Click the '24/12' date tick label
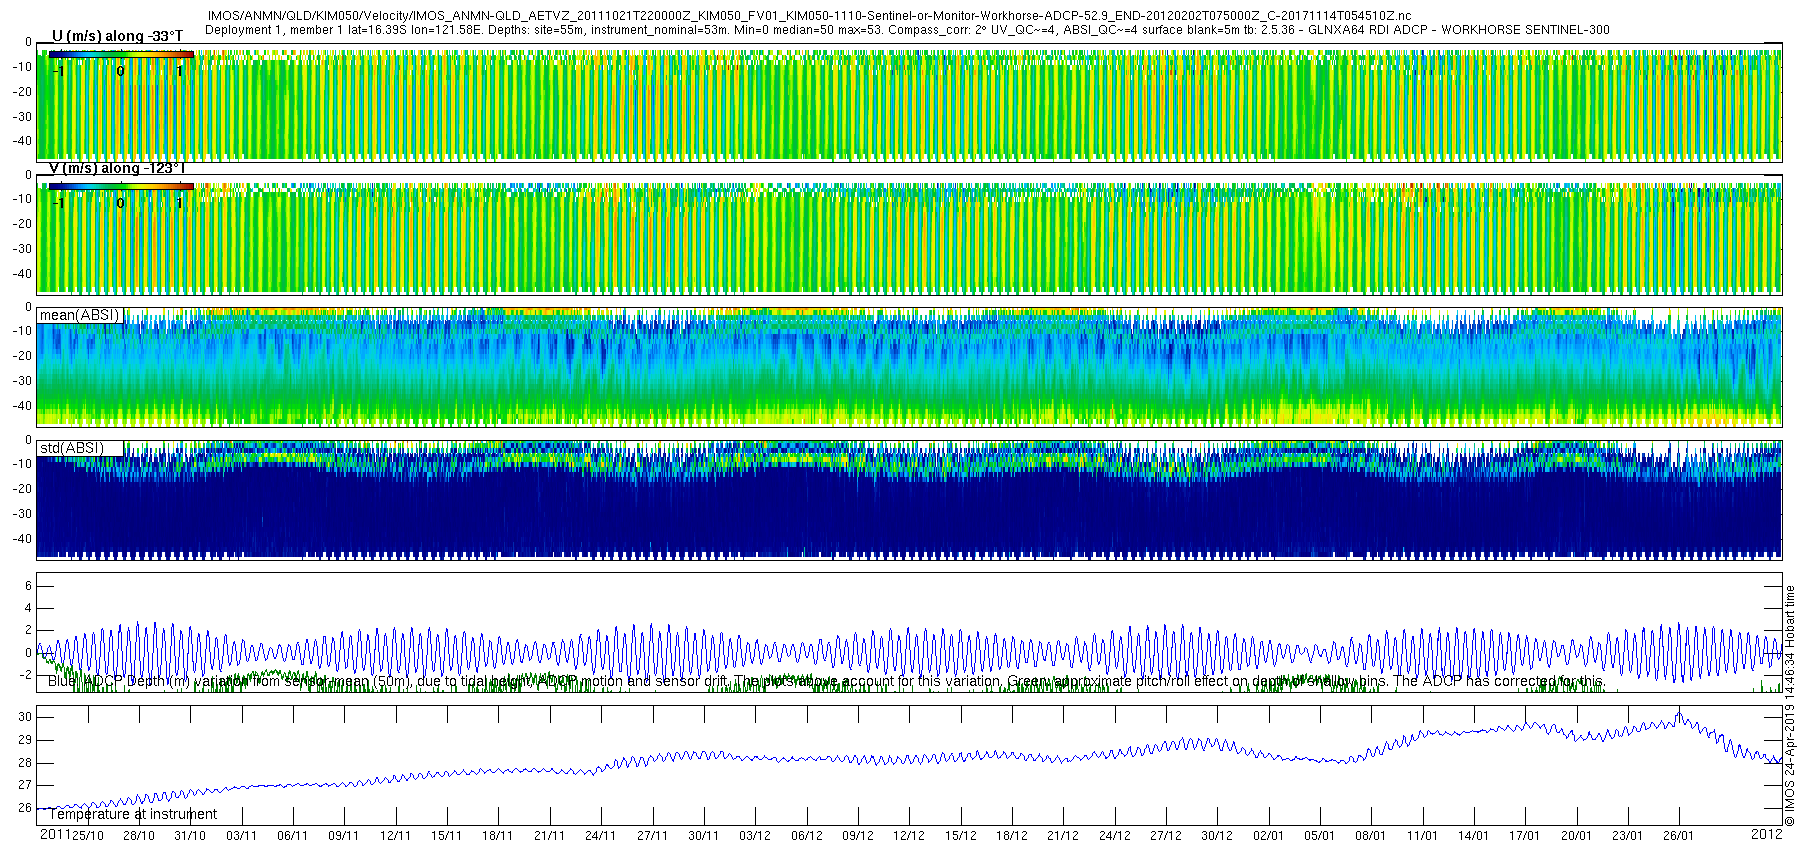The image size is (1800, 850). (x=1114, y=836)
